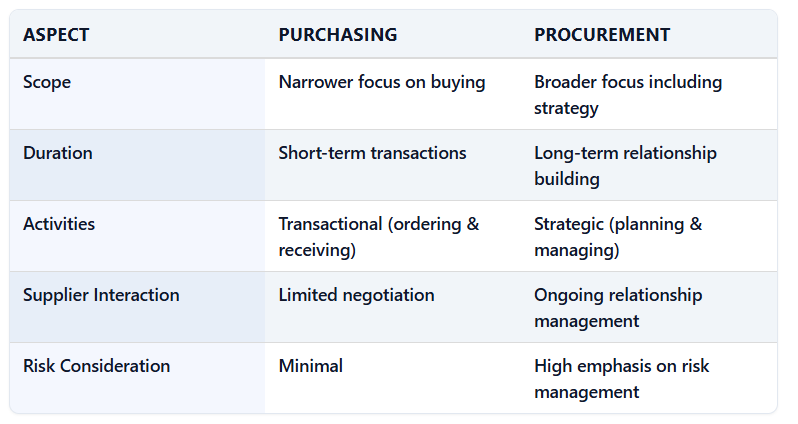Click the 'Ongoing relationship management' cell

point(618,307)
